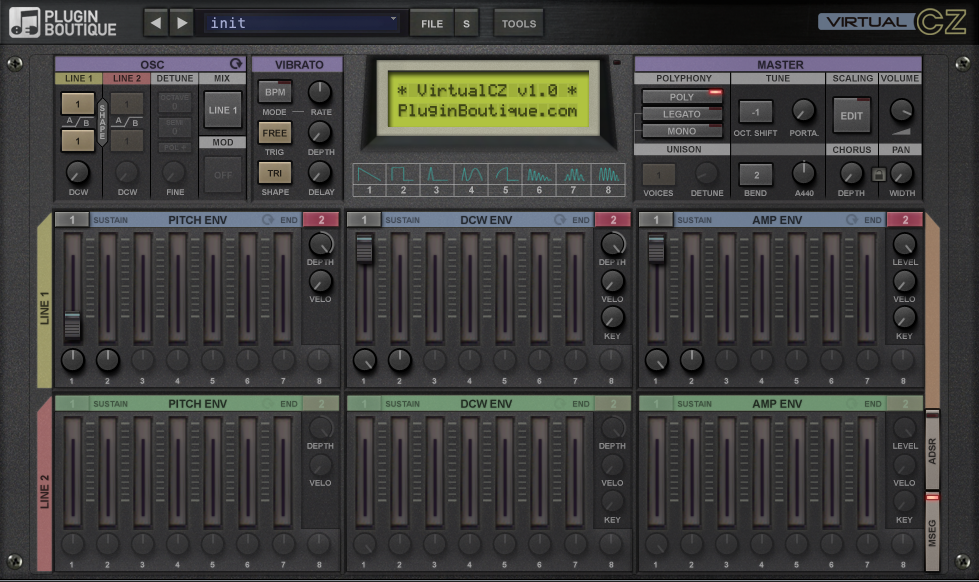Open the TOOLS menu

tap(518, 23)
